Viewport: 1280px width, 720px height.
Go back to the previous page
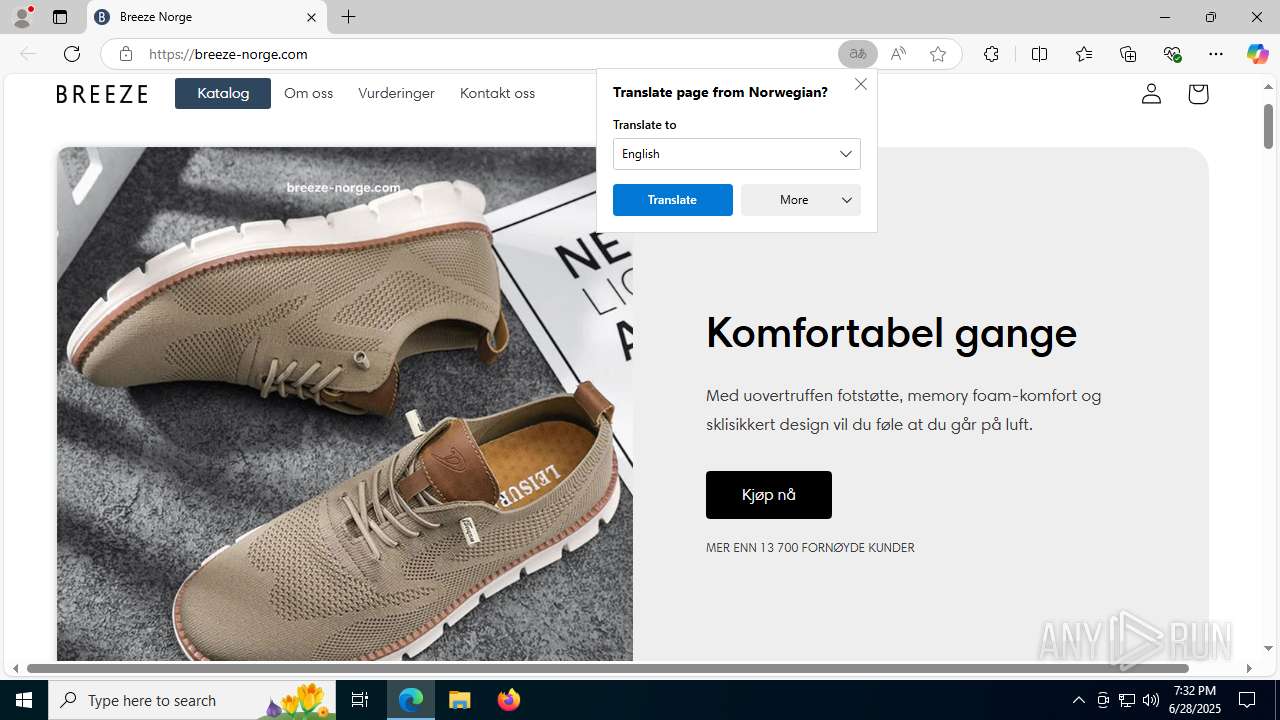click(x=28, y=54)
